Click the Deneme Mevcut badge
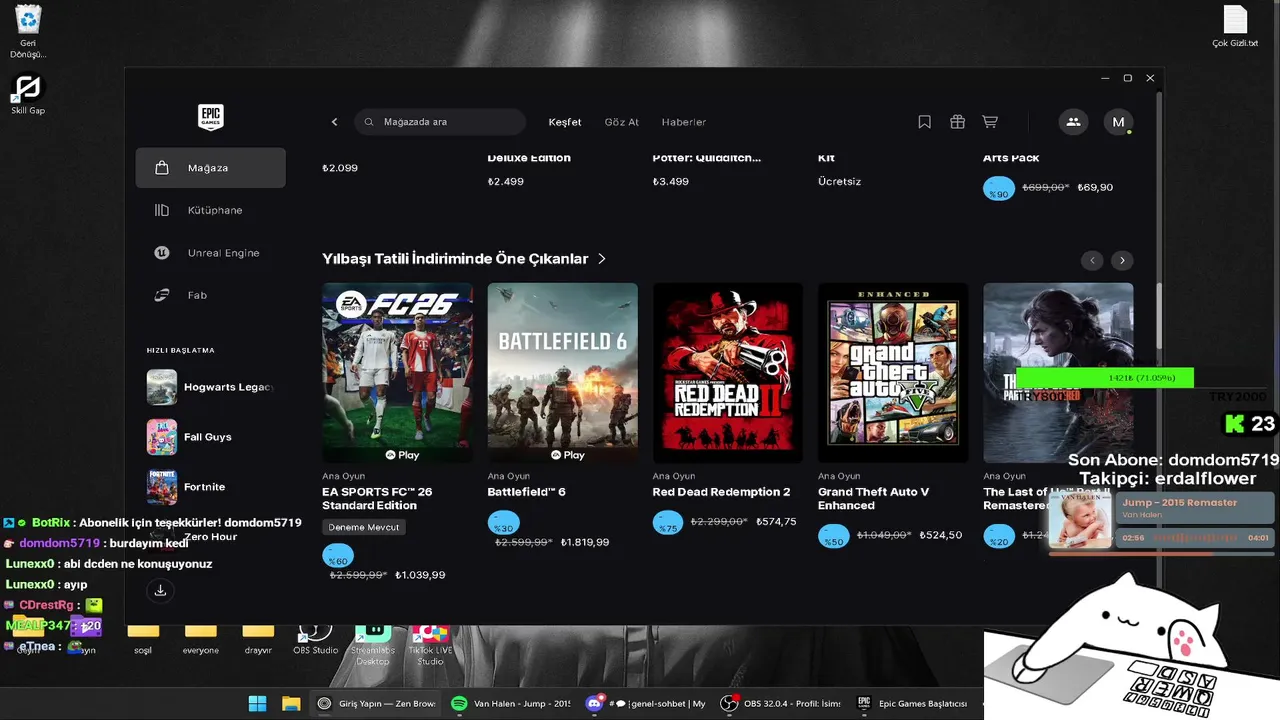Image resolution: width=1280 pixels, height=720 pixels. pyautogui.click(x=364, y=527)
